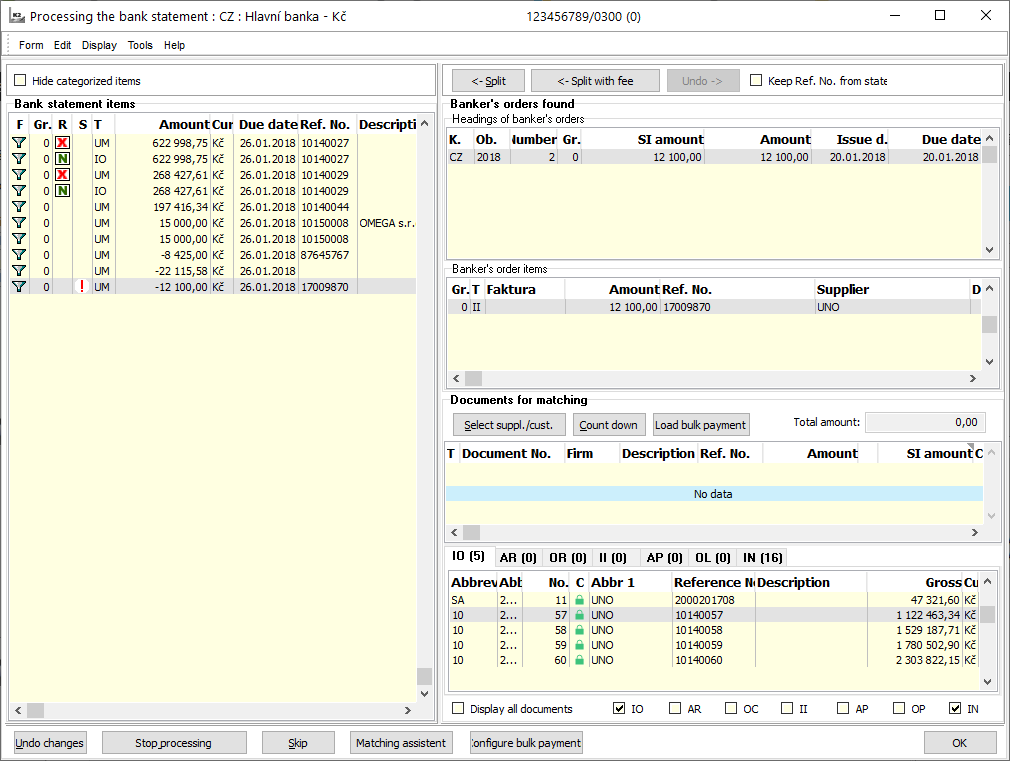
Task: Switch to the OR (0) tab
Action: [567, 557]
